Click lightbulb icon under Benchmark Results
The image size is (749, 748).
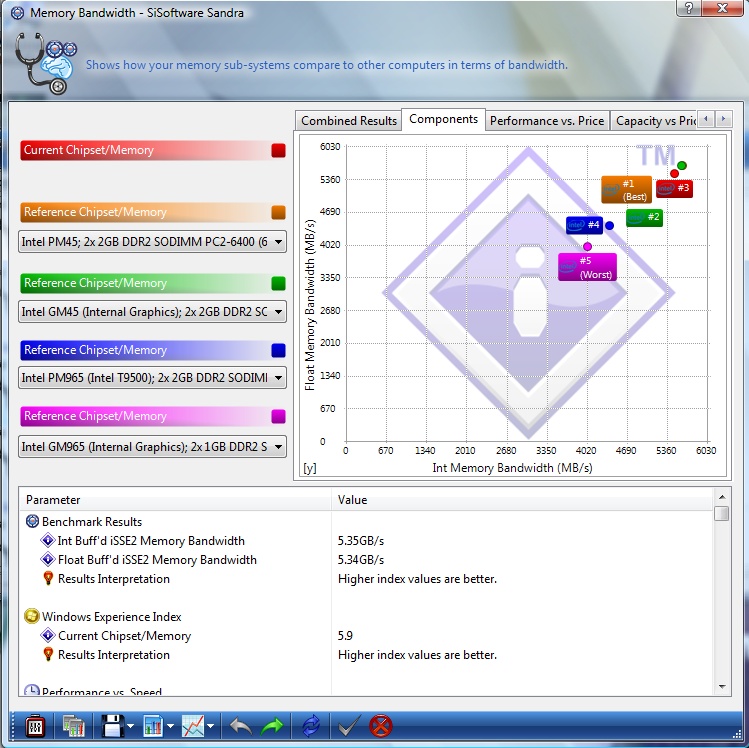click(48, 578)
